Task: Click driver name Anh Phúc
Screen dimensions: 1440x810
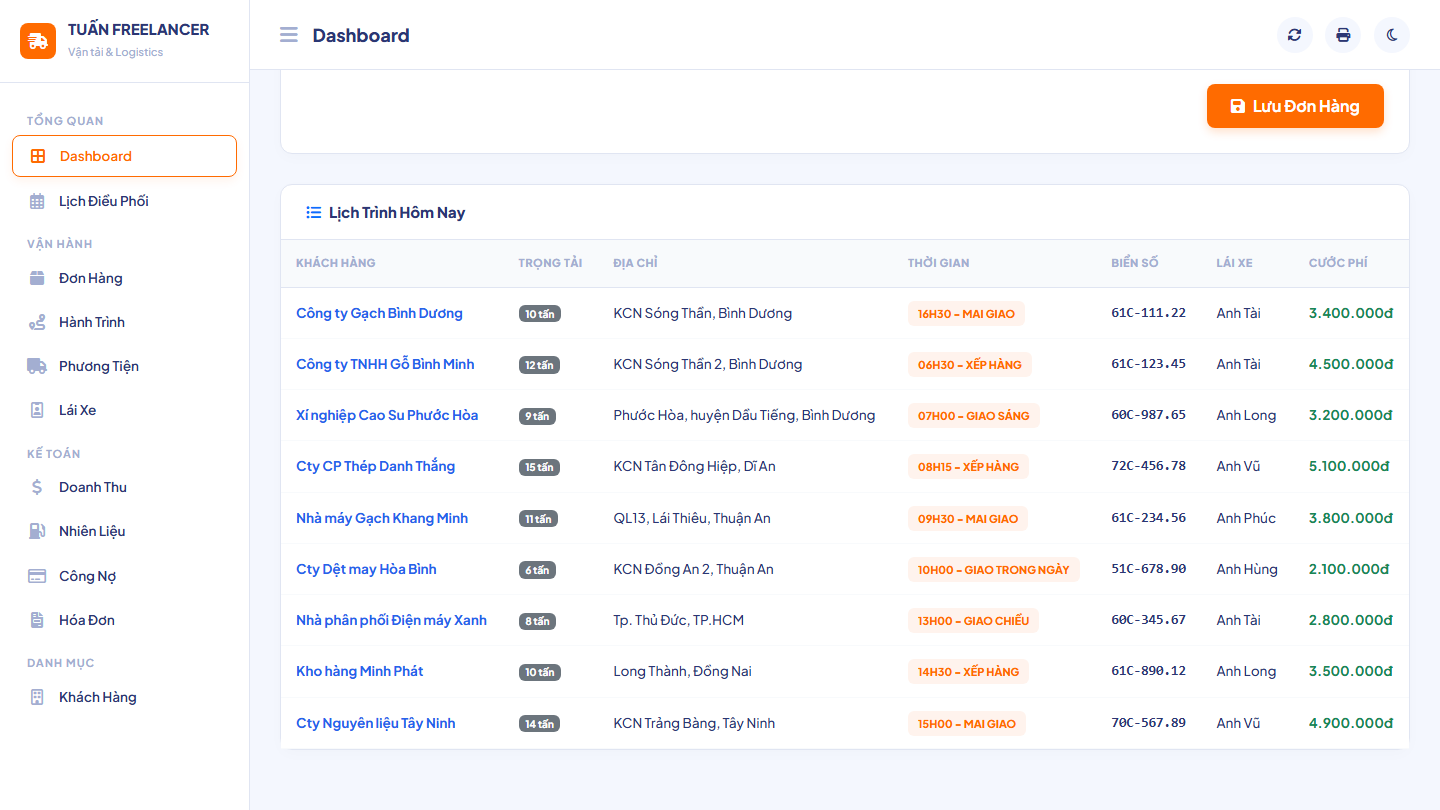Action: [x=1246, y=518]
